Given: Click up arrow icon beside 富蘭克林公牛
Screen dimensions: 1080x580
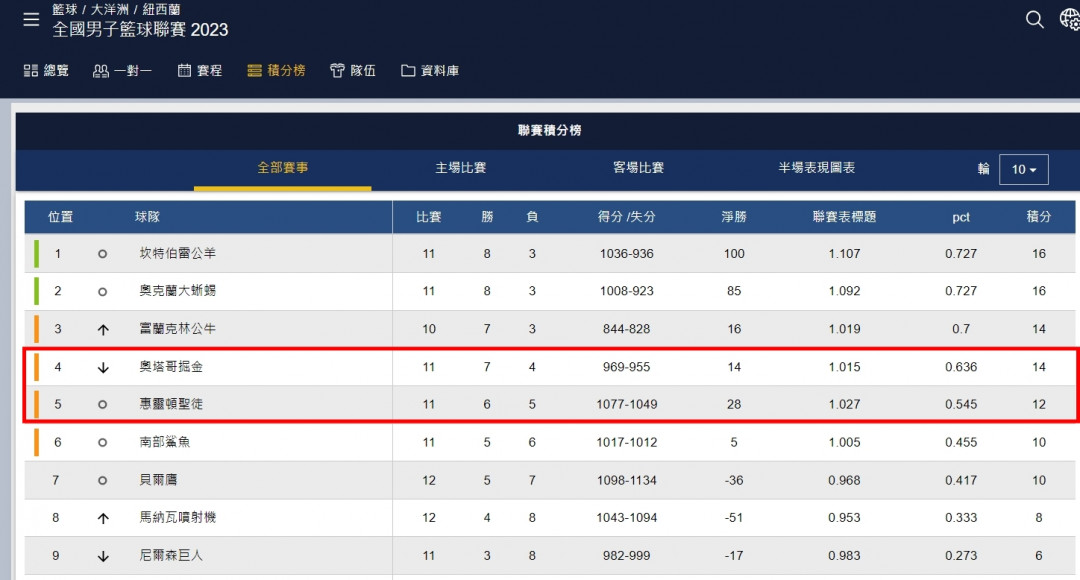Looking at the screenshot, I should coord(103,329).
